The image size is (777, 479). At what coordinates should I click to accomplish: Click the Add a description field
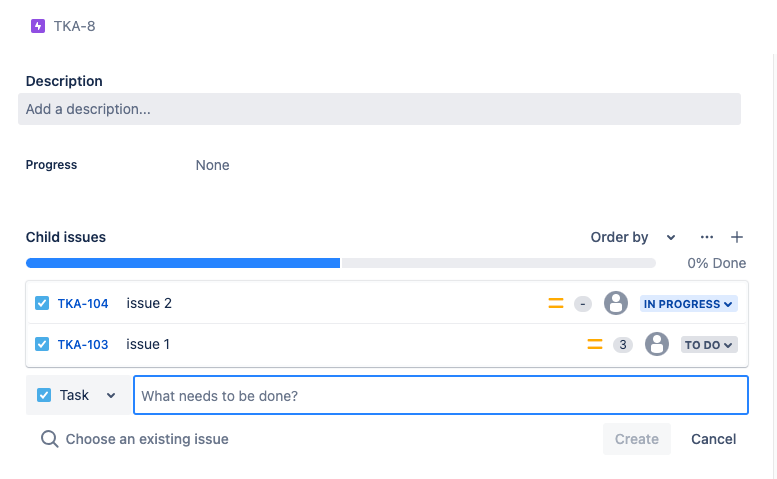[379, 109]
